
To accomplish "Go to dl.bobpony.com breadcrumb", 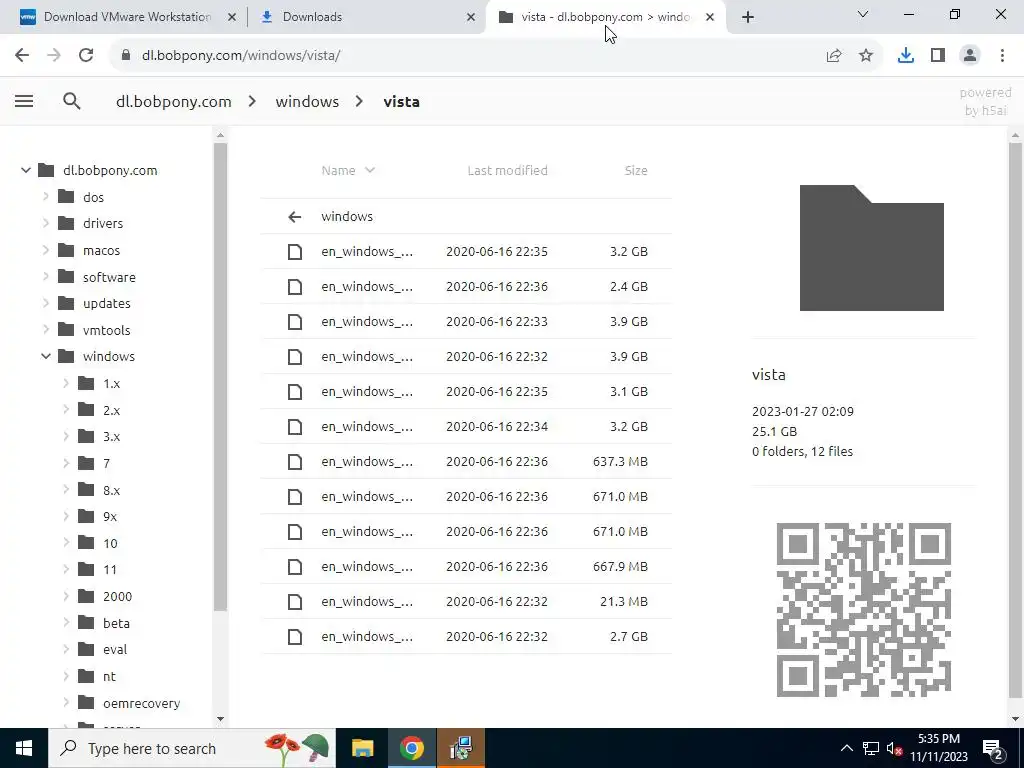I will tap(174, 102).
